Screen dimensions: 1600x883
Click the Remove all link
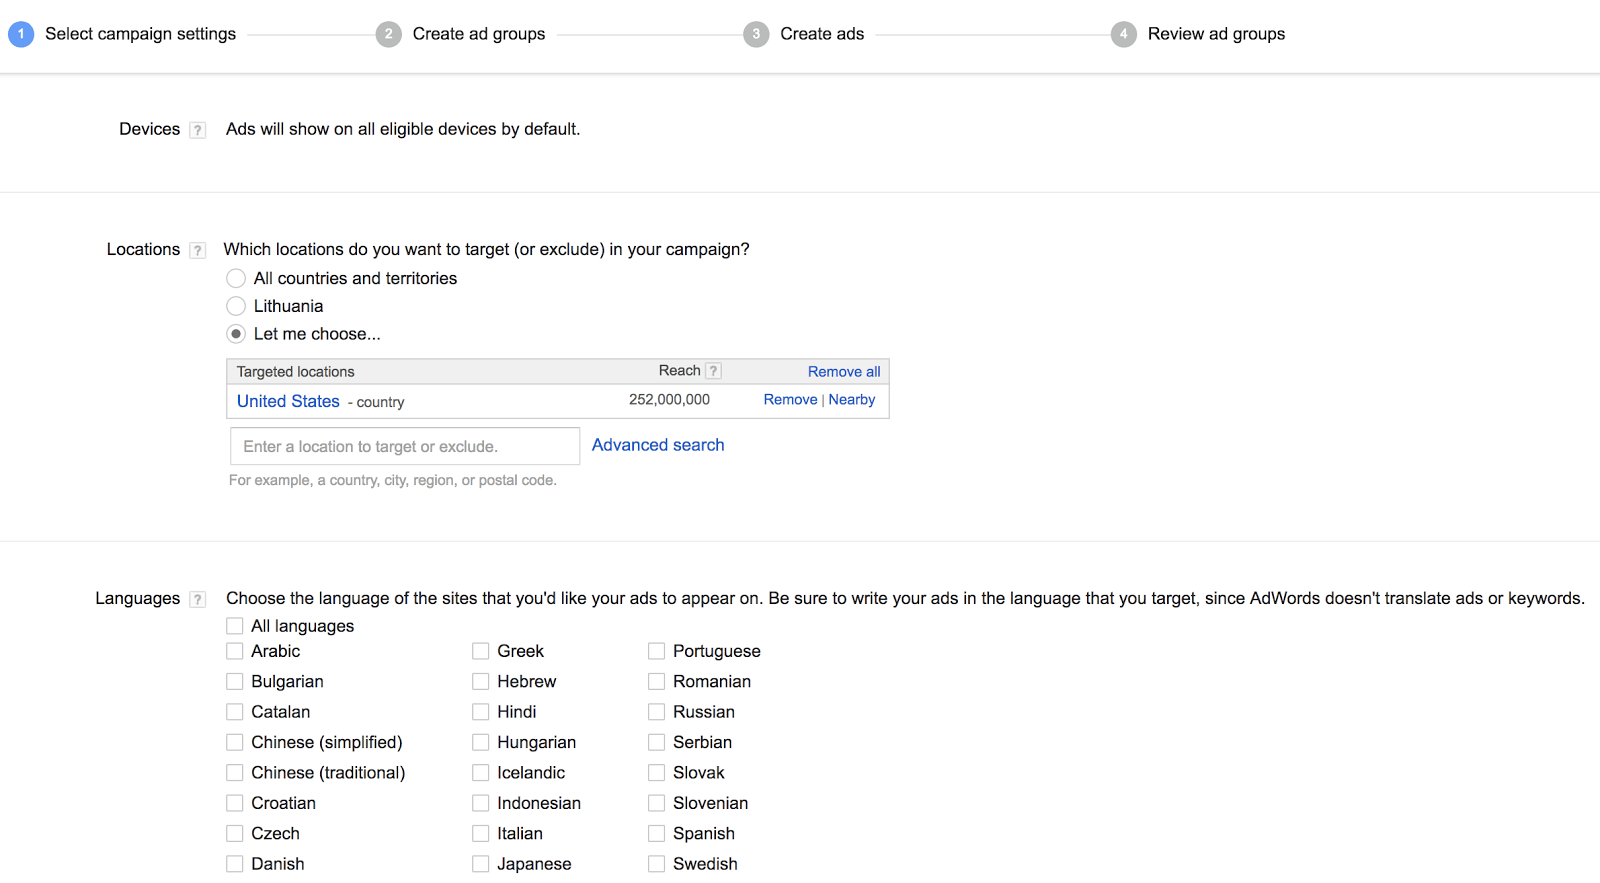point(844,371)
